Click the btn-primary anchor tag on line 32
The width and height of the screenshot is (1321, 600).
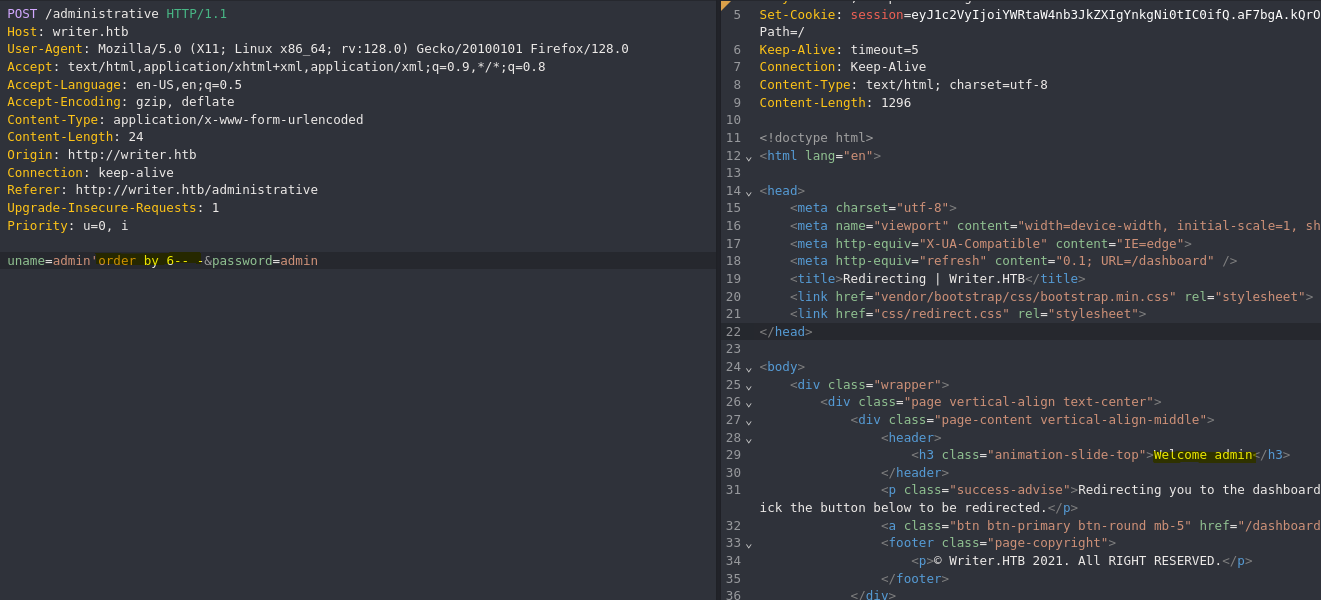pos(1100,526)
